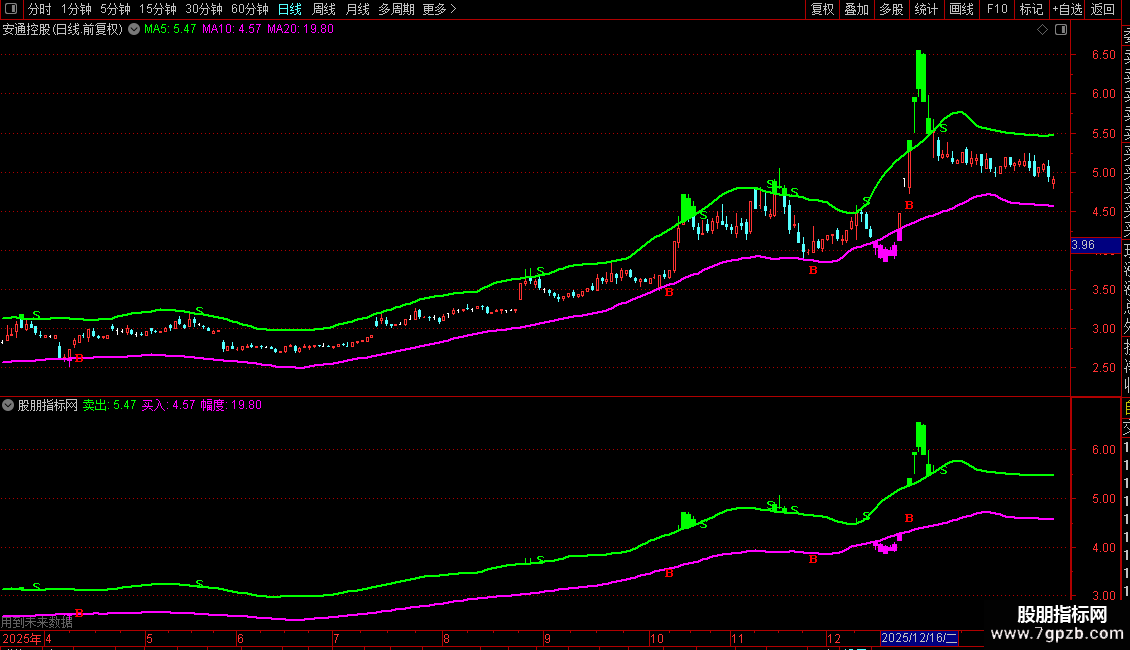Screen dimensions: 1130x650
Task: Select the 周线 weekly chart tab
Action: tap(324, 9)
